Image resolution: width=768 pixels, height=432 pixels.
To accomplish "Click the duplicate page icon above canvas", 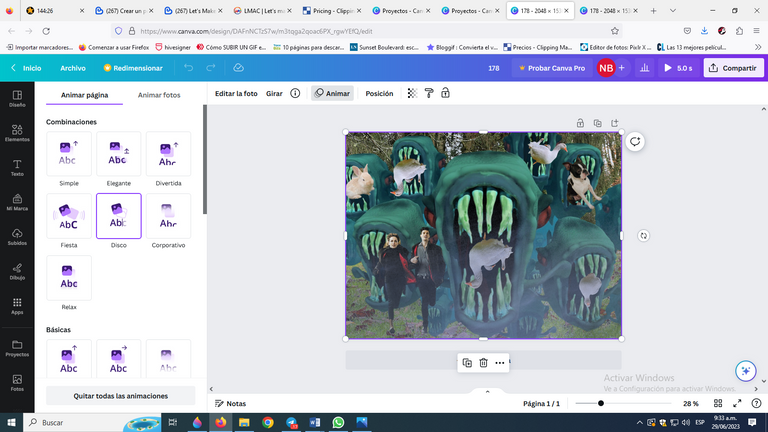I will click(598, 123).
